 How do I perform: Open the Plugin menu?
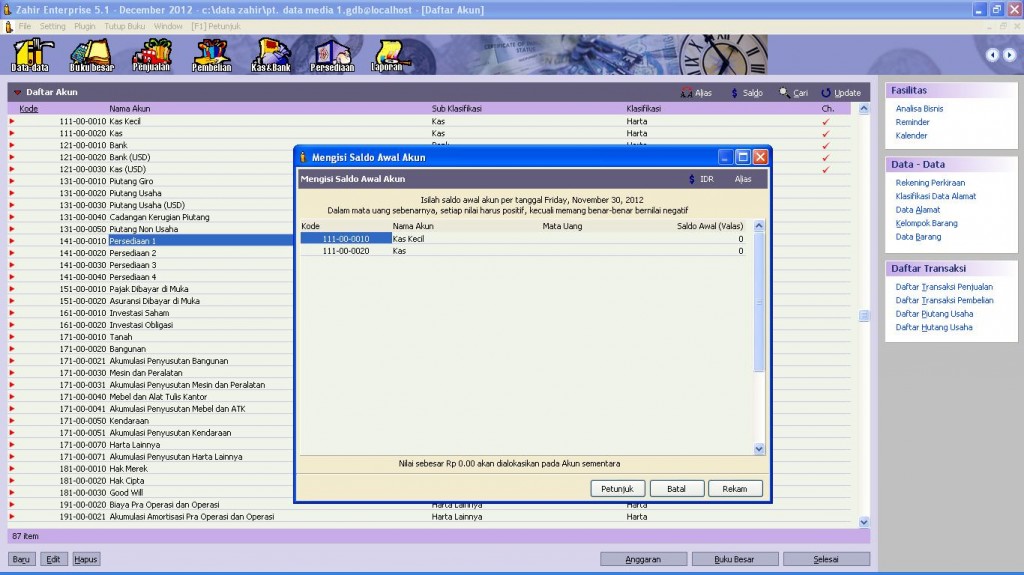tap(85, 25)
